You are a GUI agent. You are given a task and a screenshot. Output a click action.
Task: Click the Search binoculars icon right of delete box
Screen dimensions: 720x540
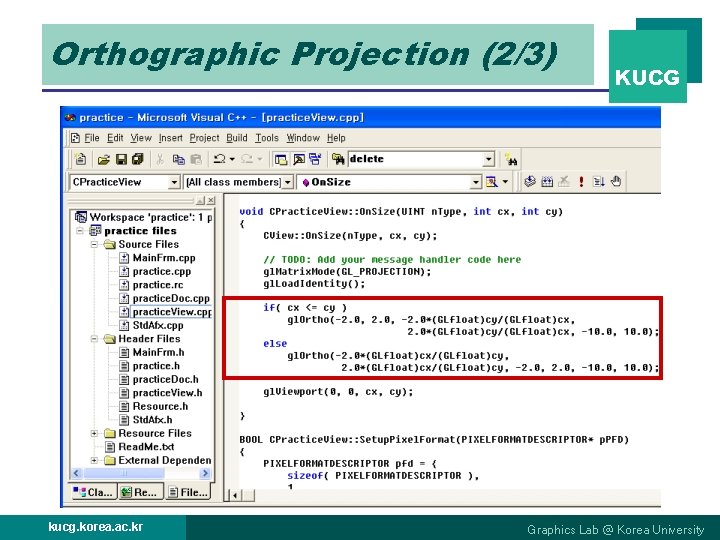[x=511, y=159]
